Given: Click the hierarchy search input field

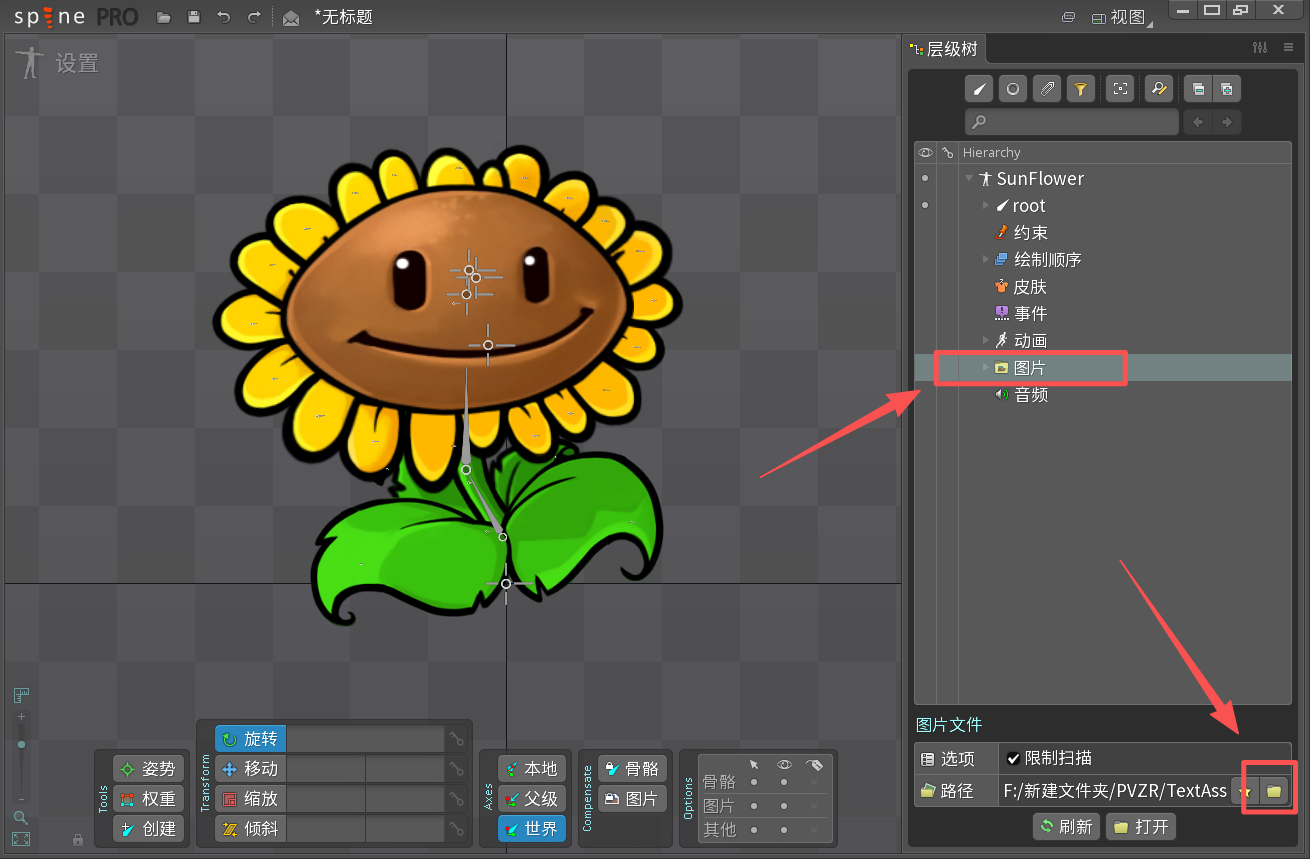Looking at the screenshot, I should coord(1071,122).
